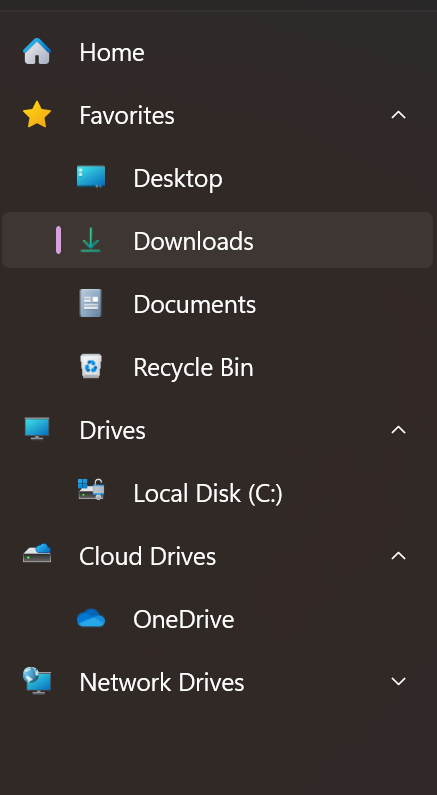This screenshot has width=437, height=795.
Task: Click the Home house icon
Action: pyautogui.click(x=37, y=52)
